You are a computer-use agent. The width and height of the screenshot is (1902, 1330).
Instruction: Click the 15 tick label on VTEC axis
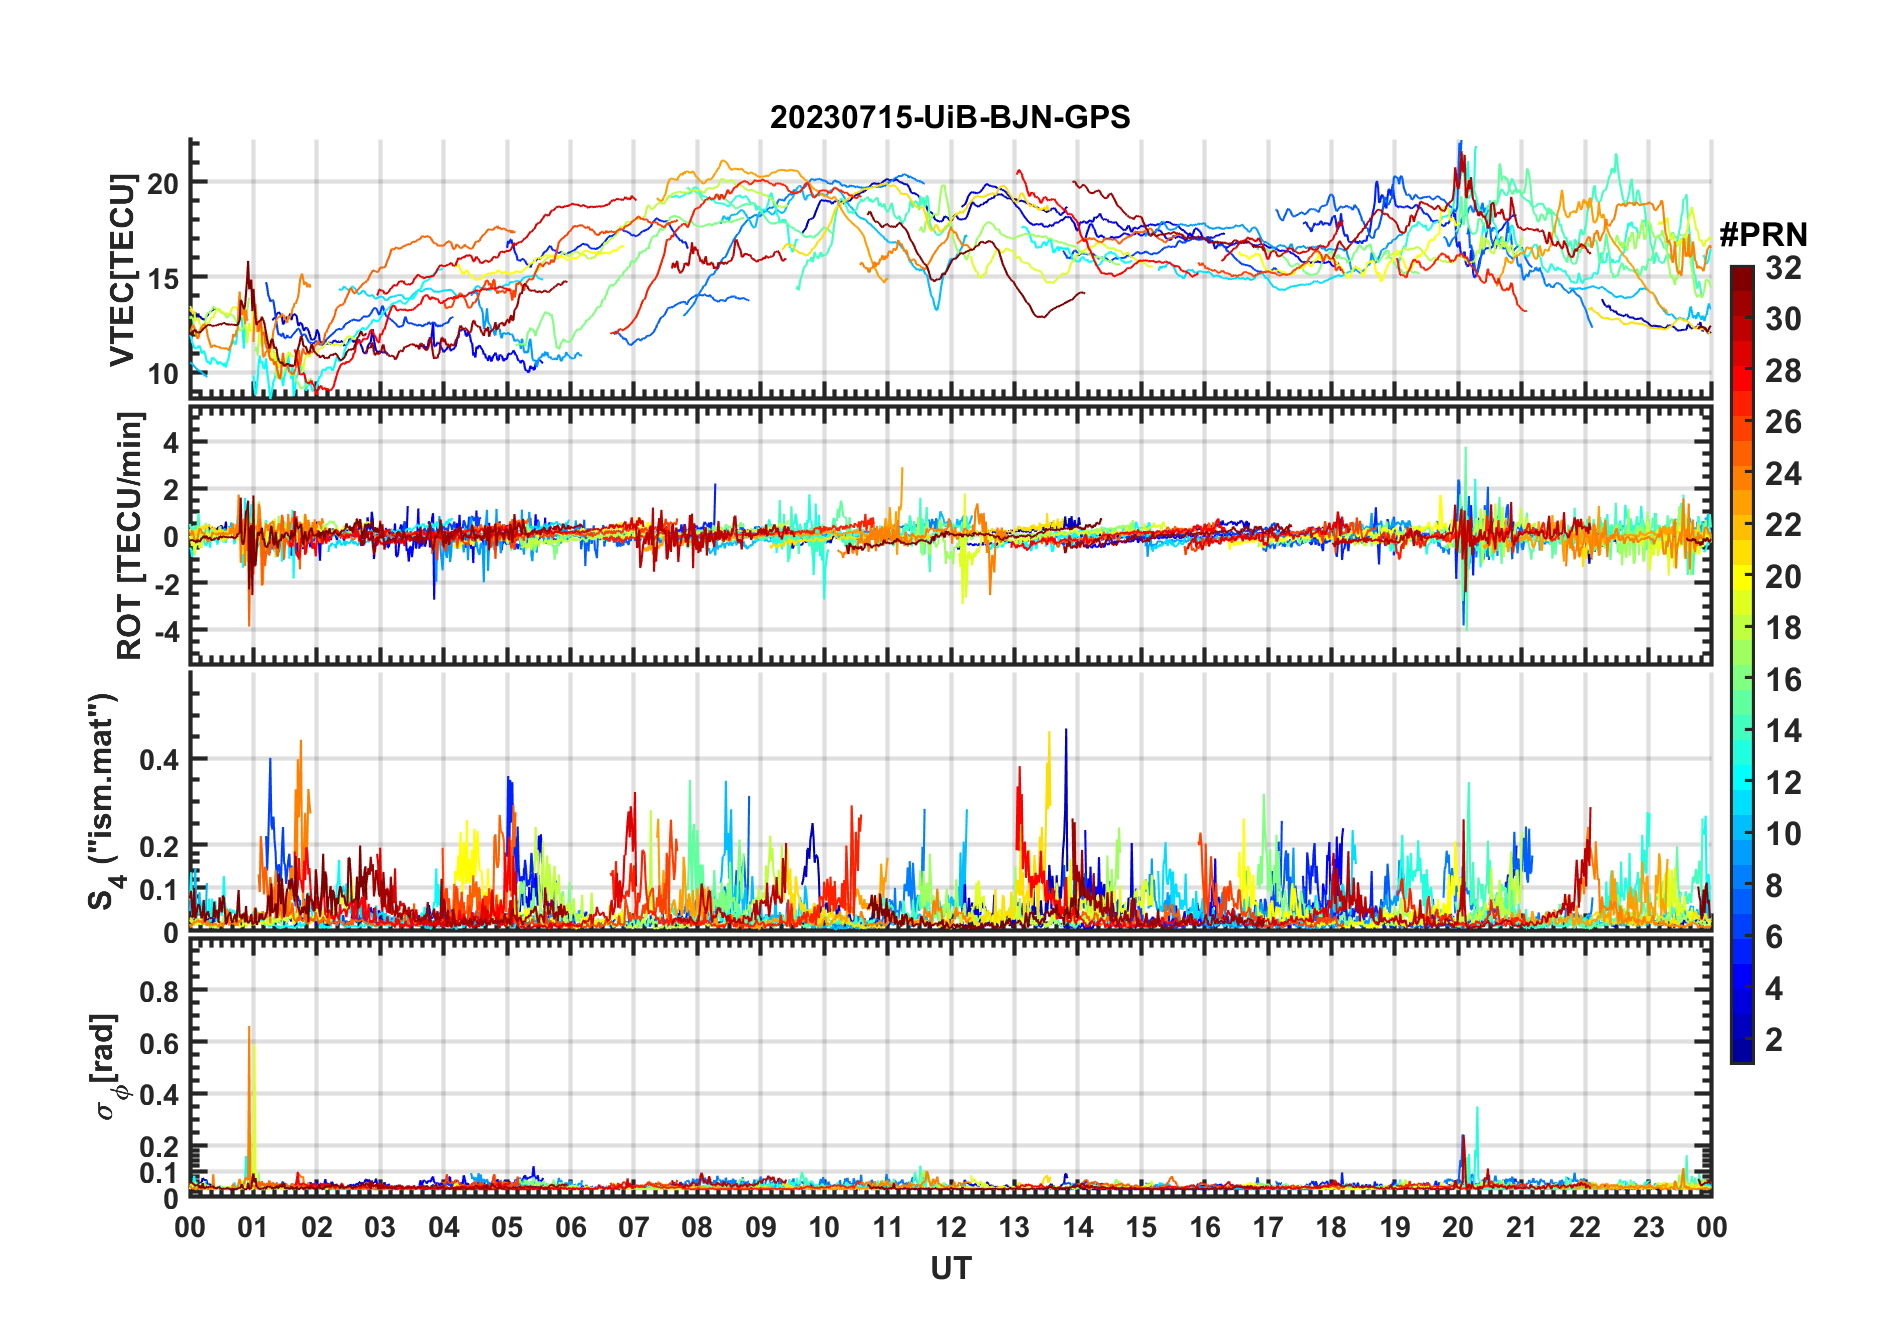(163, 278)
